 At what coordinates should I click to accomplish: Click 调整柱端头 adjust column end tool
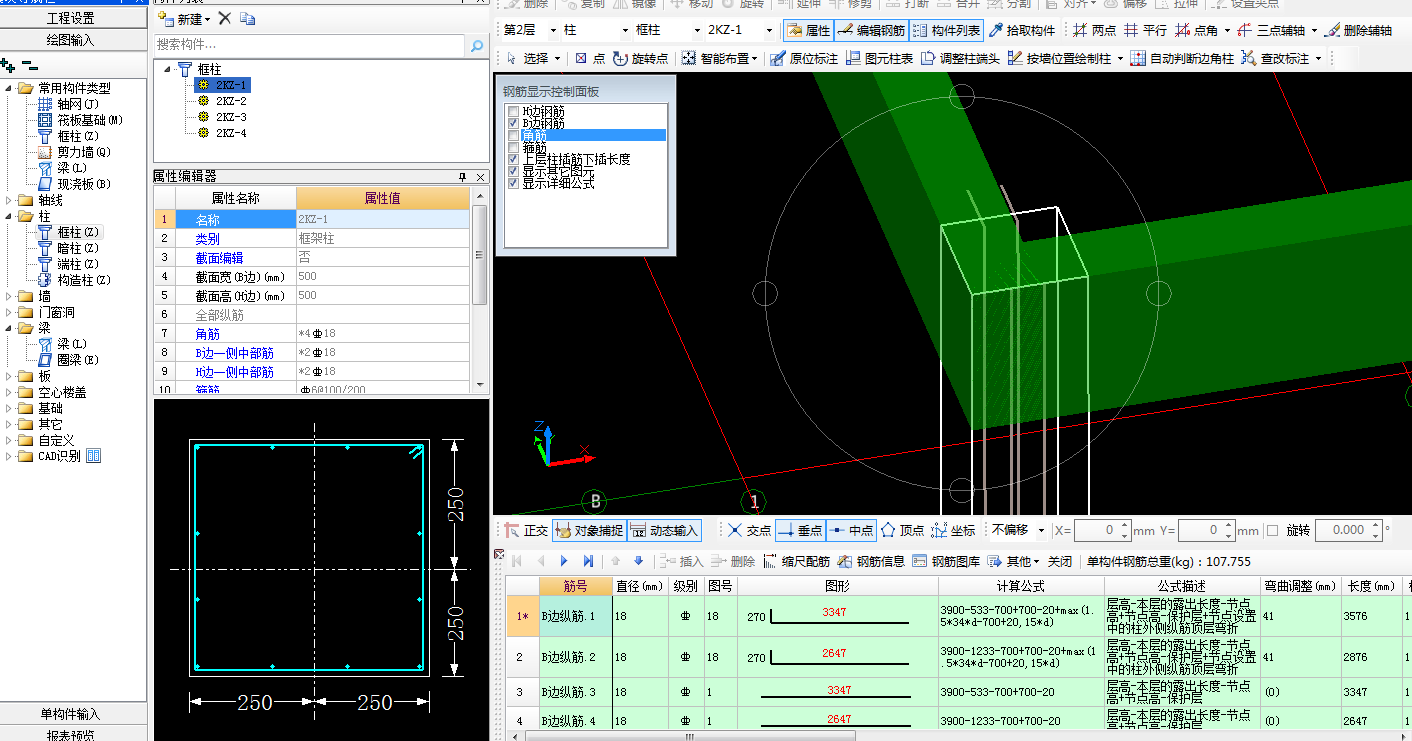click(960, 59)
